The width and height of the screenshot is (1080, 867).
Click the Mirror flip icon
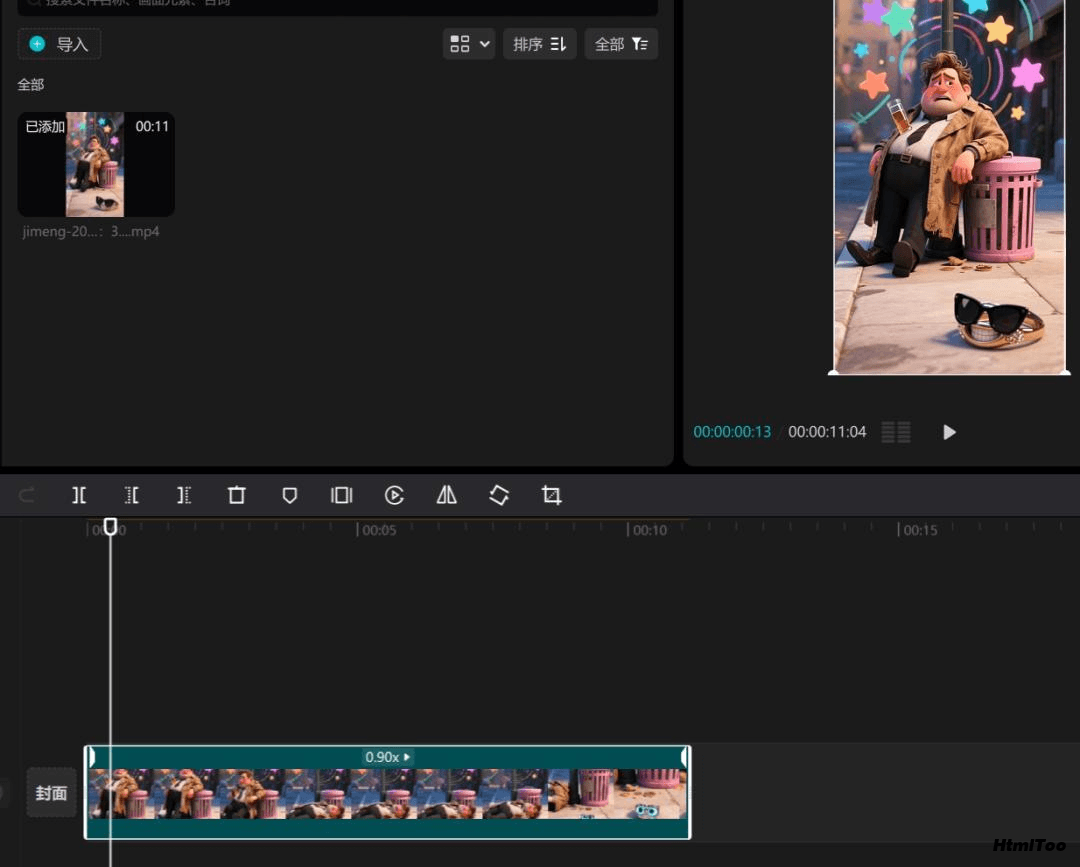pos(446,495)
